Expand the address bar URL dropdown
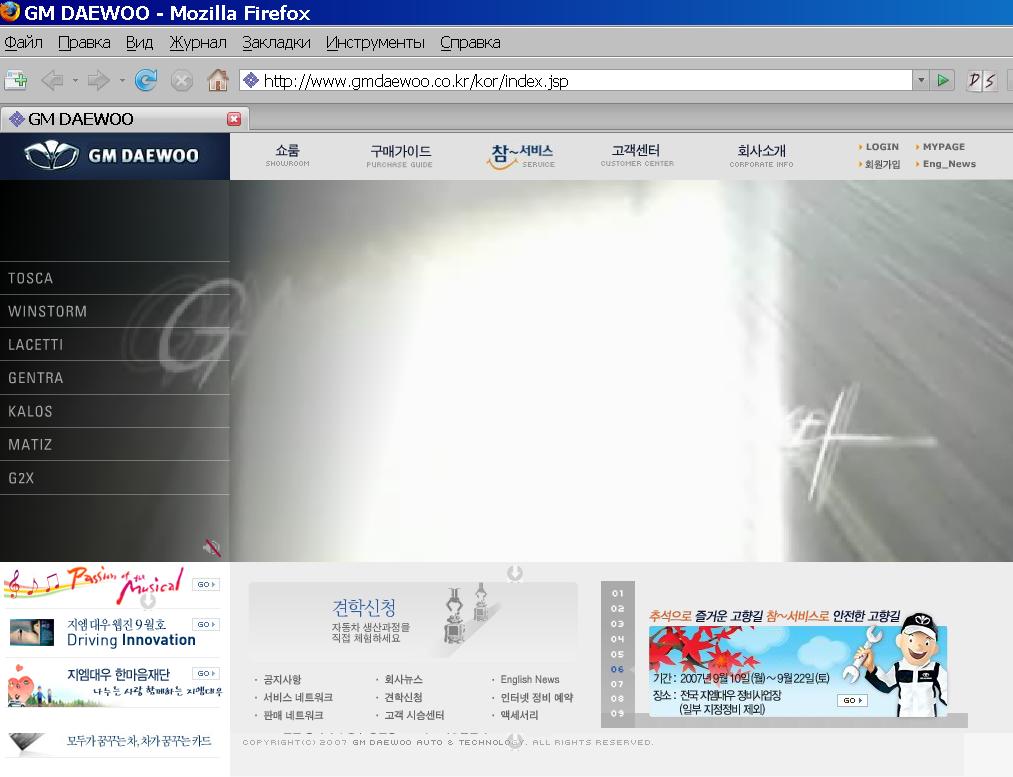Screen dimensions: 1013x777 coord(921,81)
